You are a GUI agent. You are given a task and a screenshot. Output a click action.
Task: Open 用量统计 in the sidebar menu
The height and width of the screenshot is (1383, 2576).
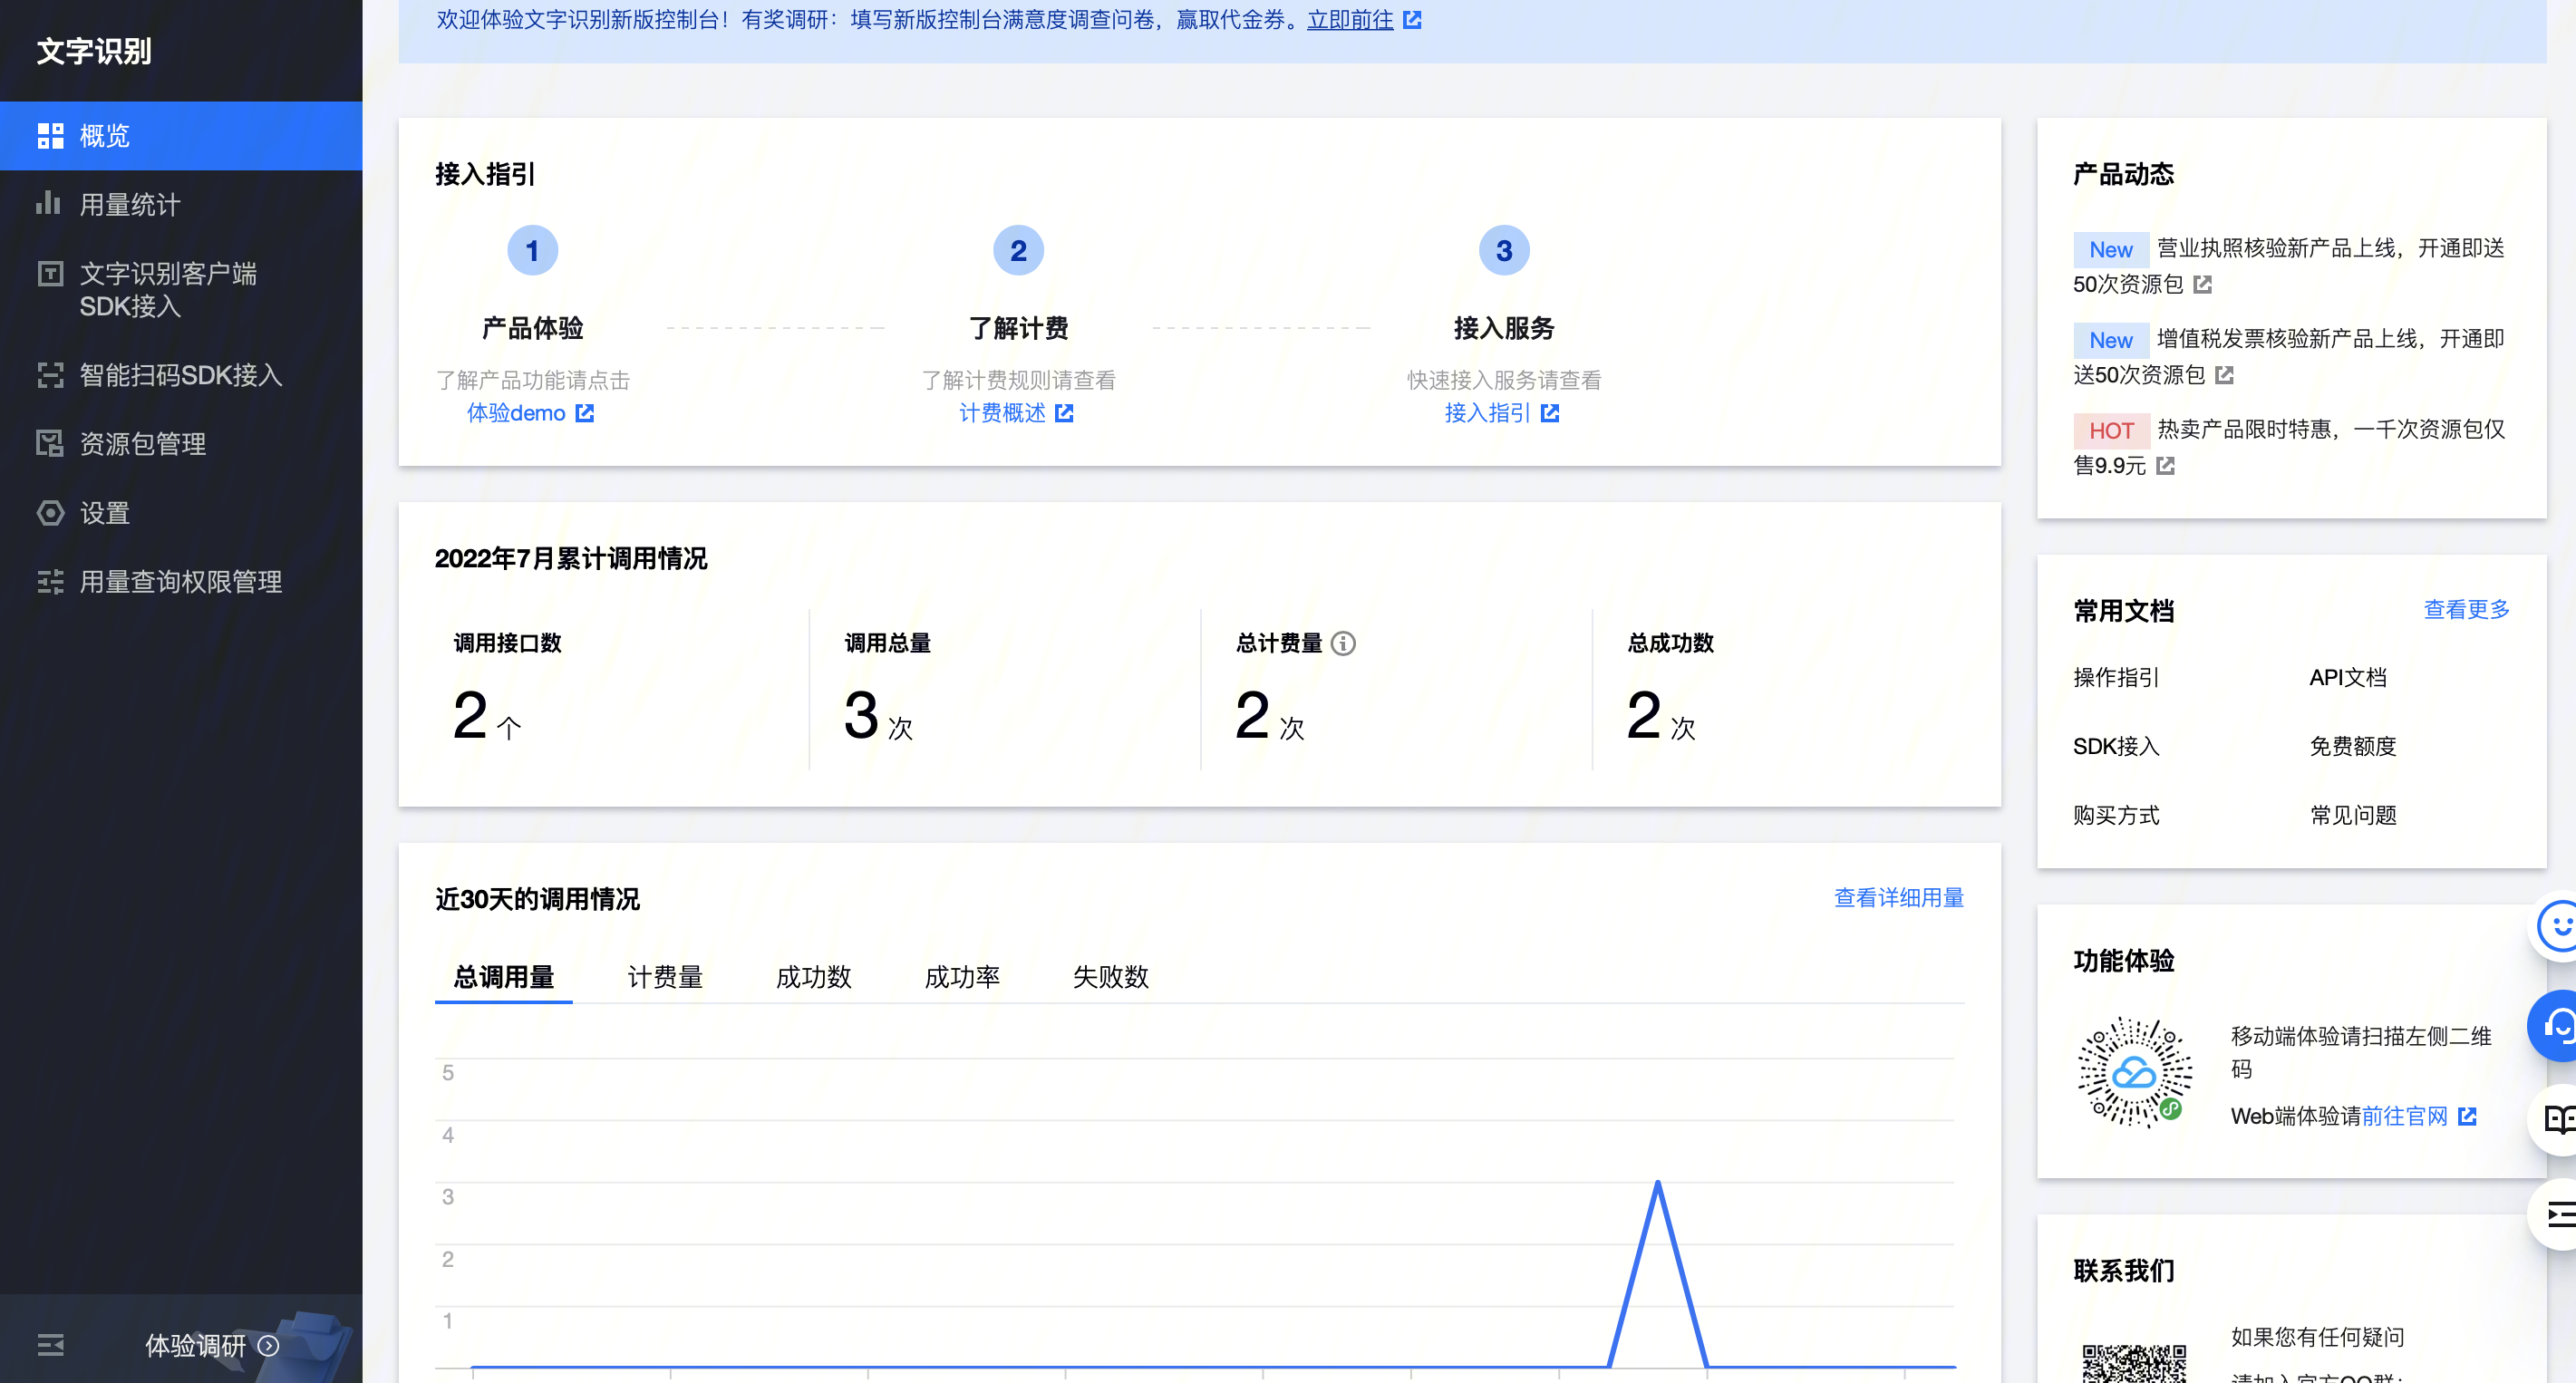(x=181, y=204)
